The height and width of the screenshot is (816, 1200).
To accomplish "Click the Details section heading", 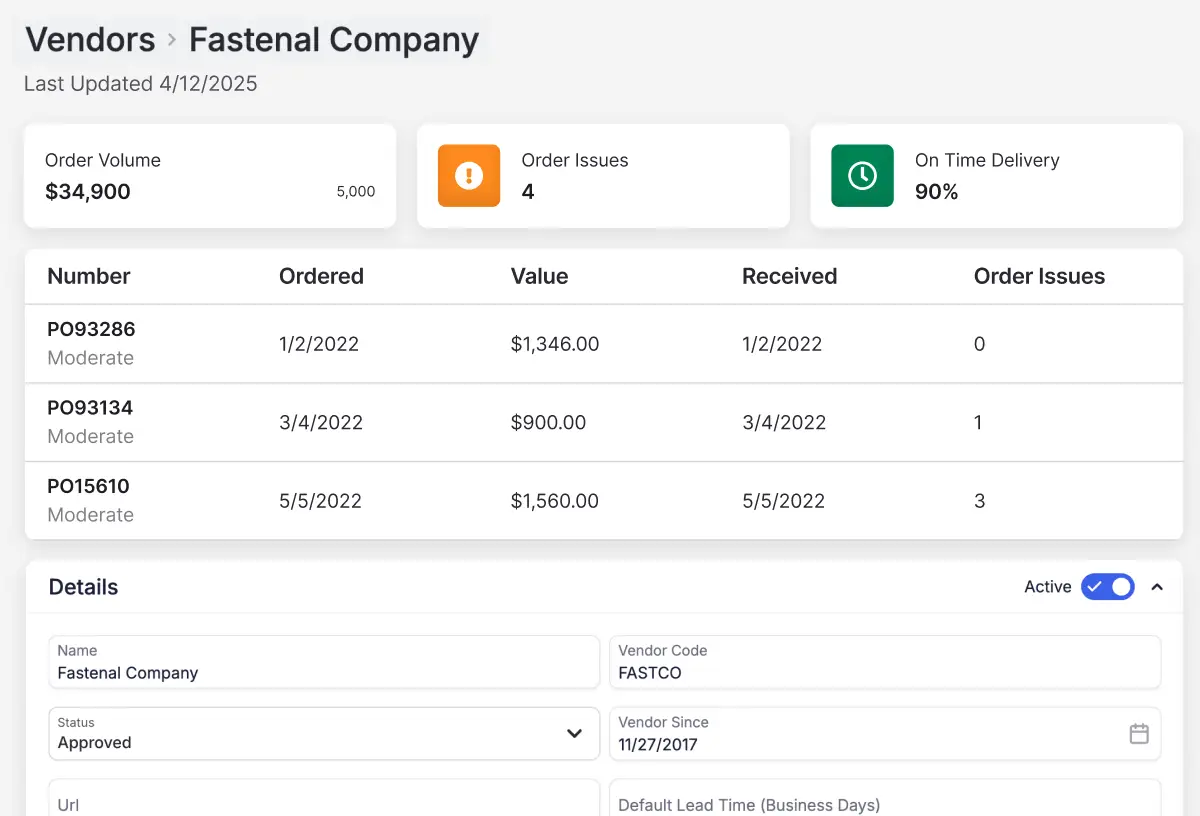I will [84, 587].
